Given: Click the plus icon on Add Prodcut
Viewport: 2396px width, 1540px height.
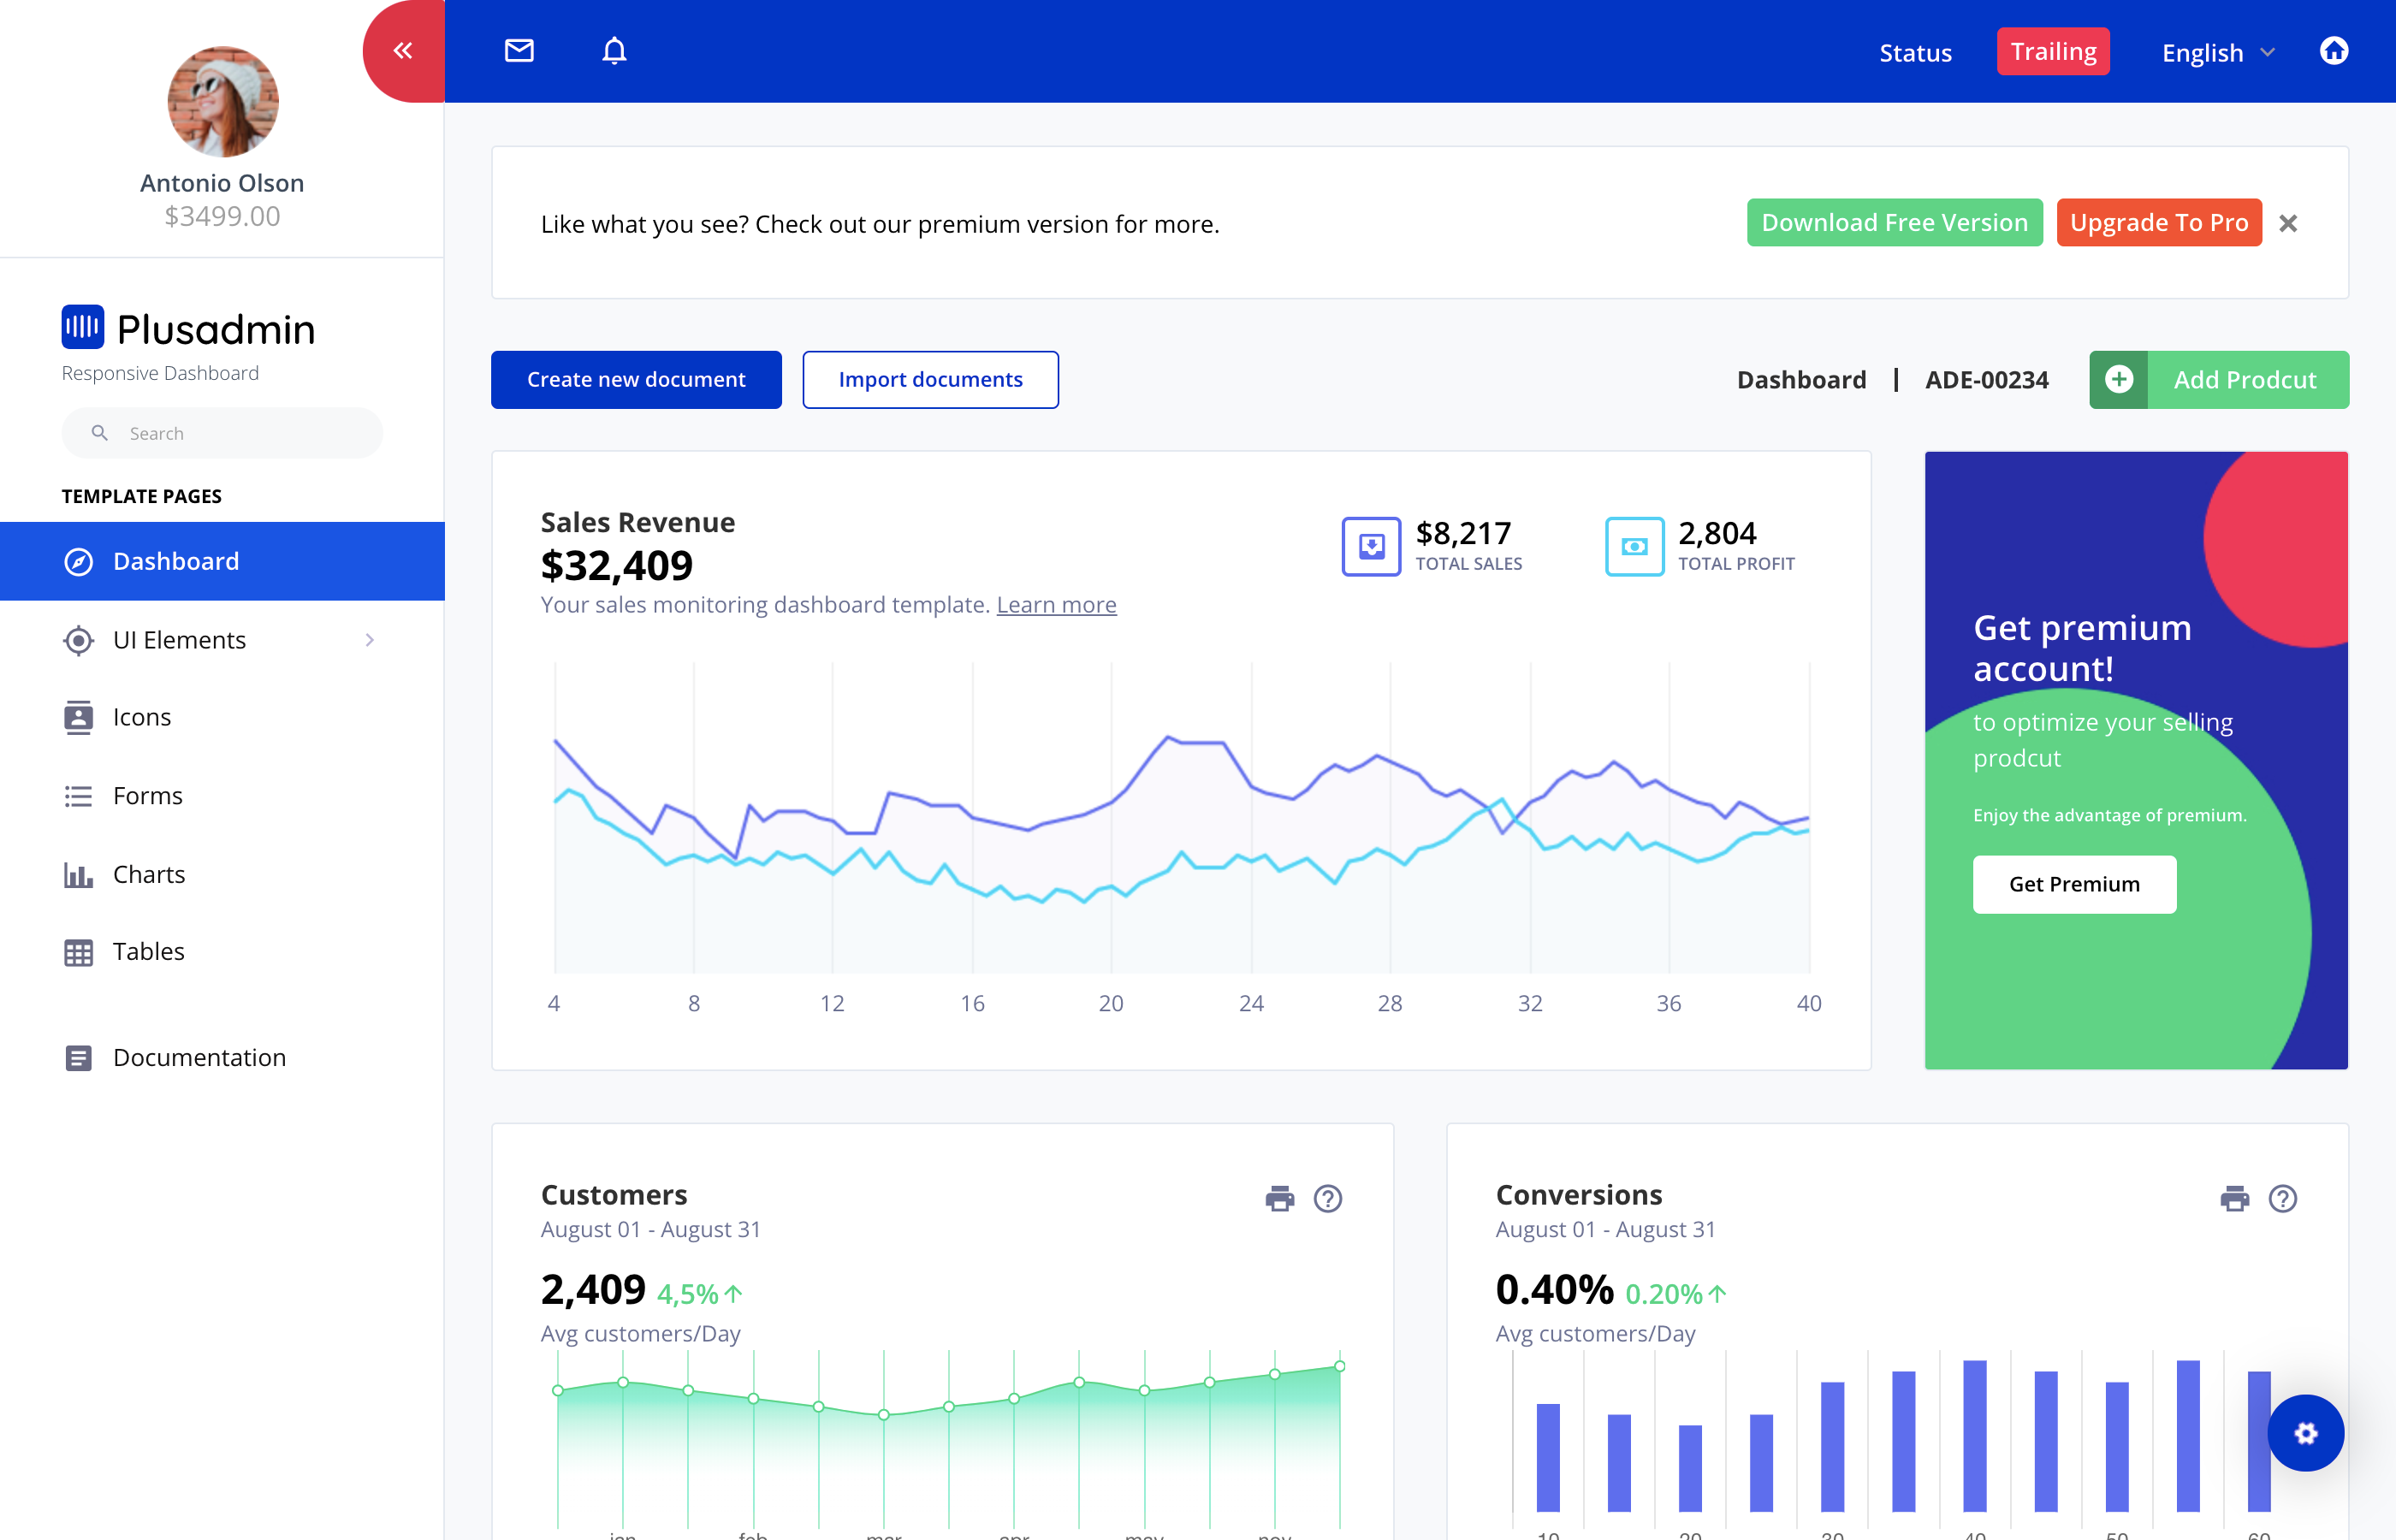Looking at the screenshot, I should (x=2118, y=379).
